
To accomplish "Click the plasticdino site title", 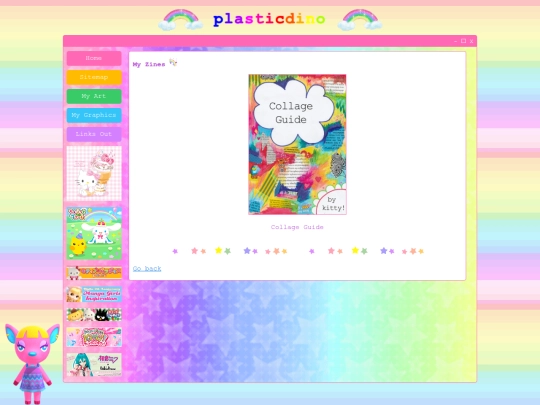I will (269, 19).
